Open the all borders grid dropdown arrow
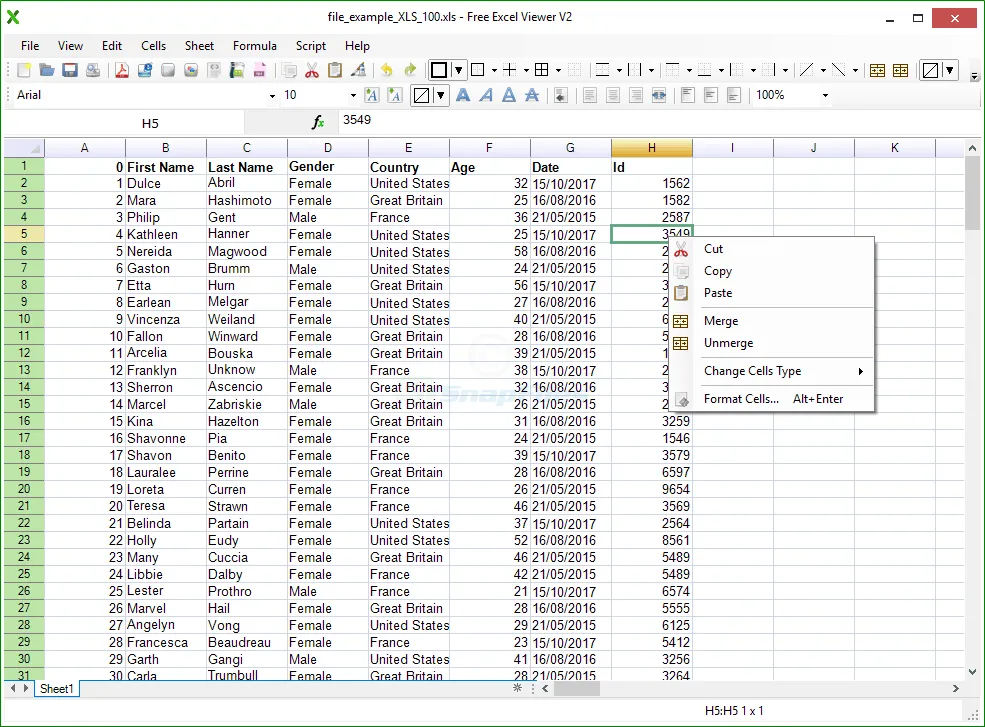 pyautogui.click(x=558, y=70)
